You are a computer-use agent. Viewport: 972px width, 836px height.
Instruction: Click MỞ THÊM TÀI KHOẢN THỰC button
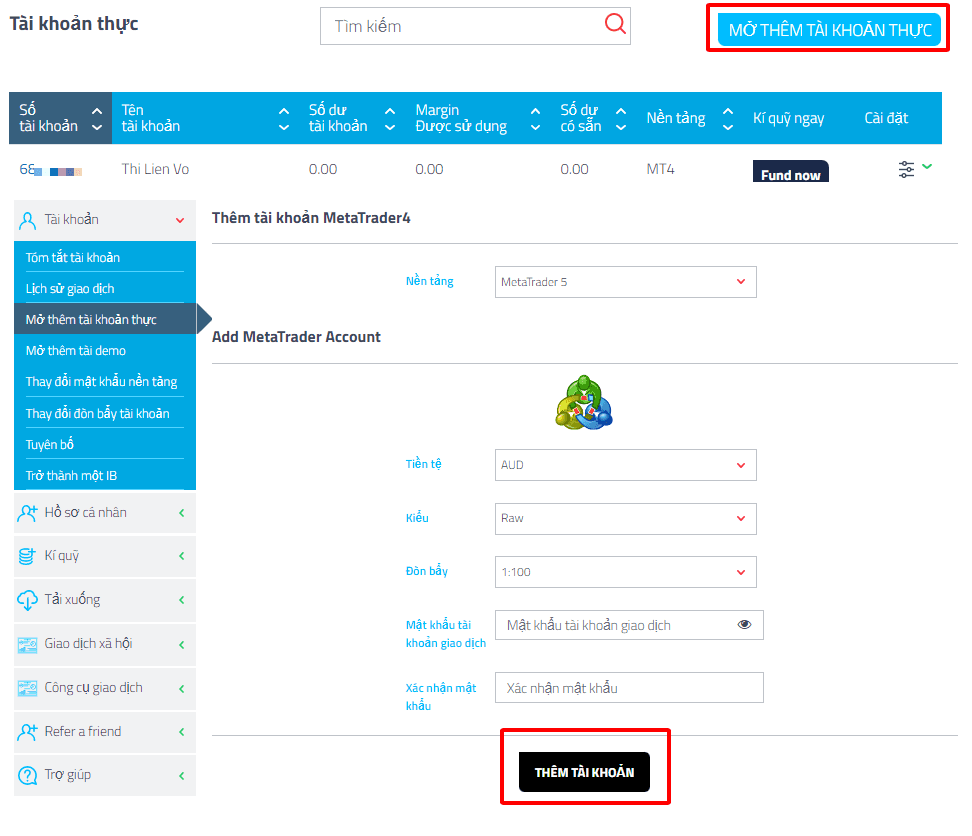point(829,29)
